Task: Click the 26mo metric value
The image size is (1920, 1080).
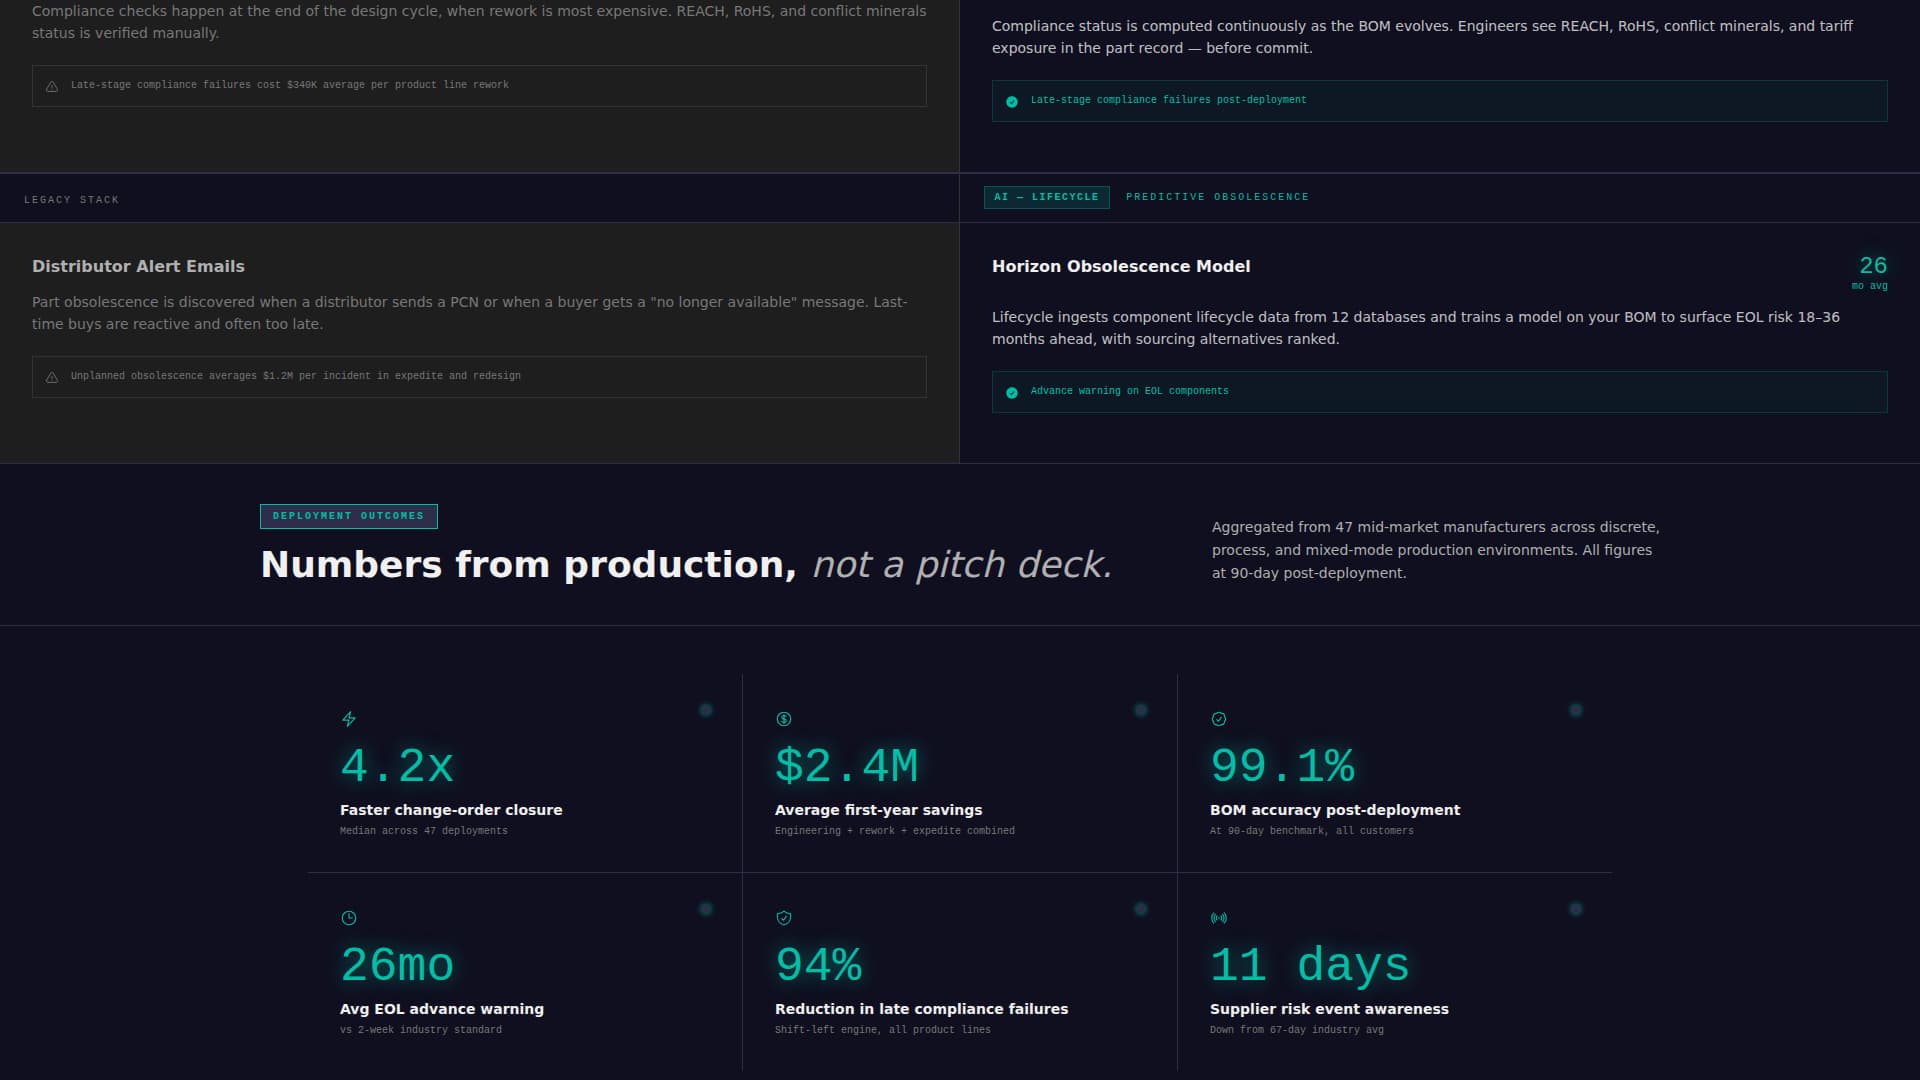Action: click(397, 966)
